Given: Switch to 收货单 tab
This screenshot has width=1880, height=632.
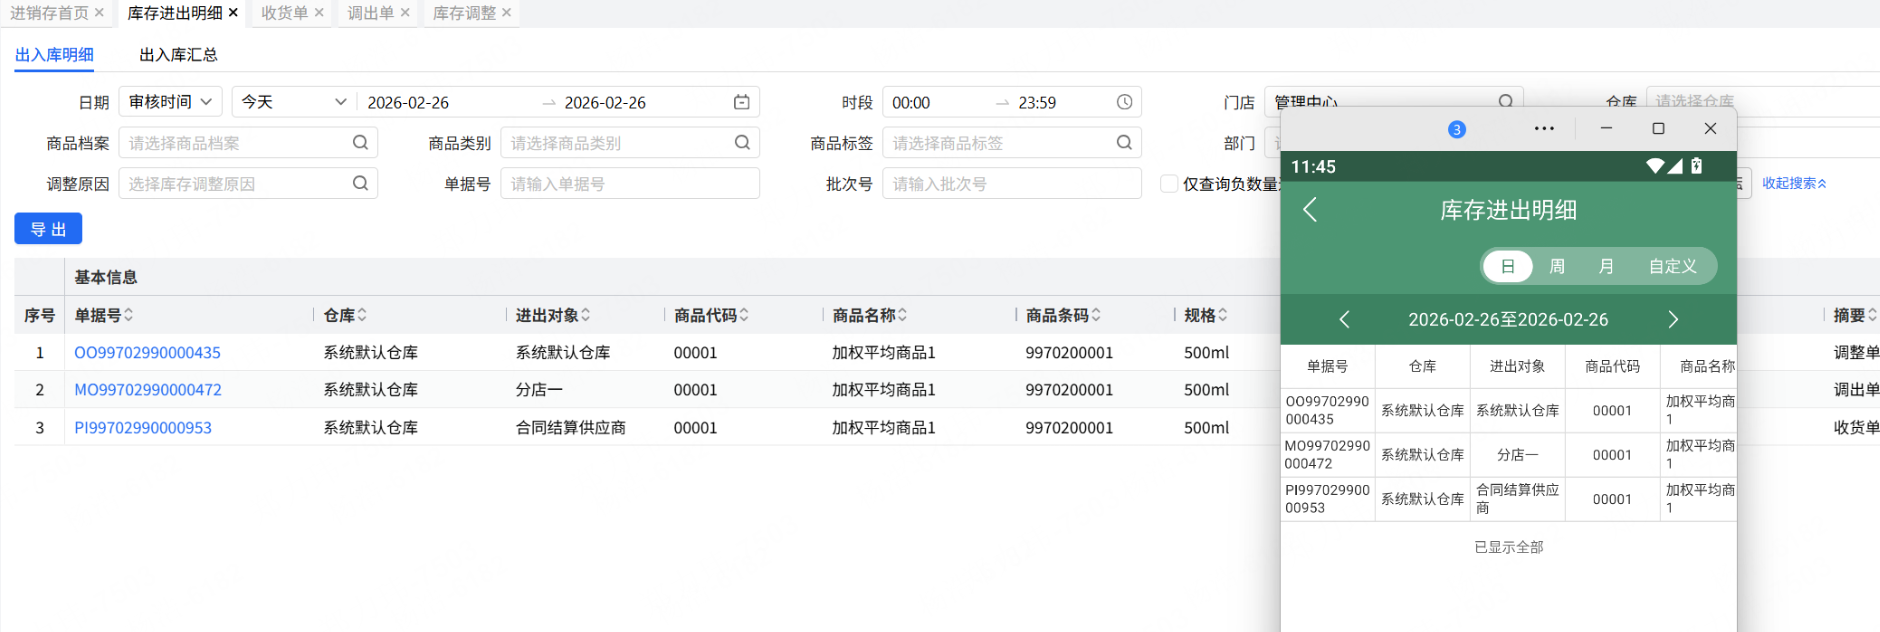Looking at the screenshot, I should (284, 13).
